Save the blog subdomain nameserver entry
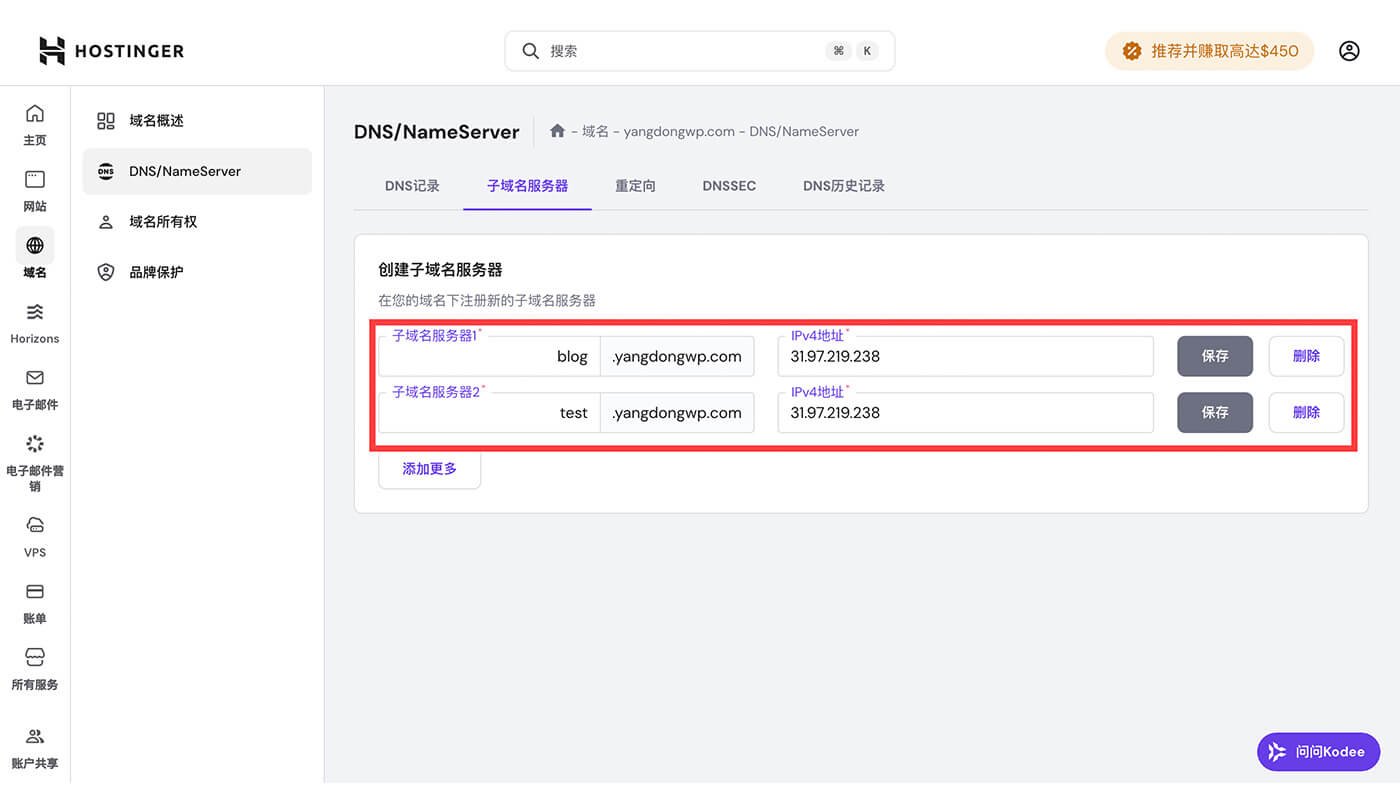1400x800 pixels. [1214, 355]
